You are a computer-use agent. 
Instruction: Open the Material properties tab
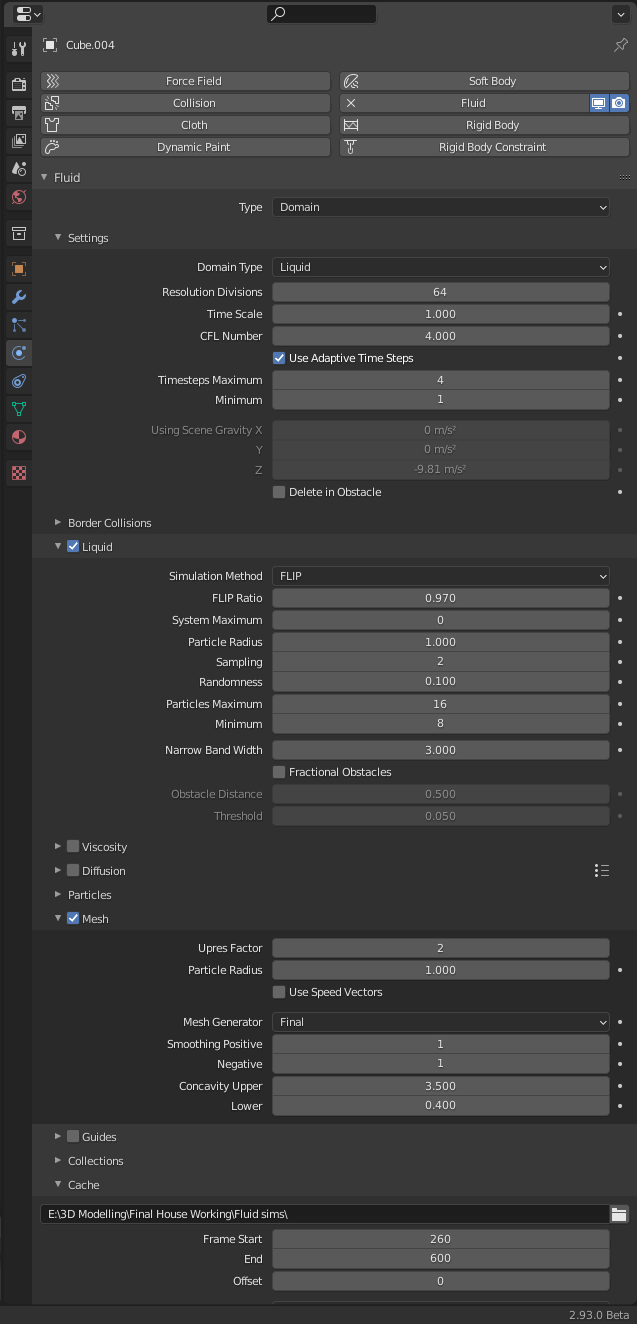(x=18, y=437)
